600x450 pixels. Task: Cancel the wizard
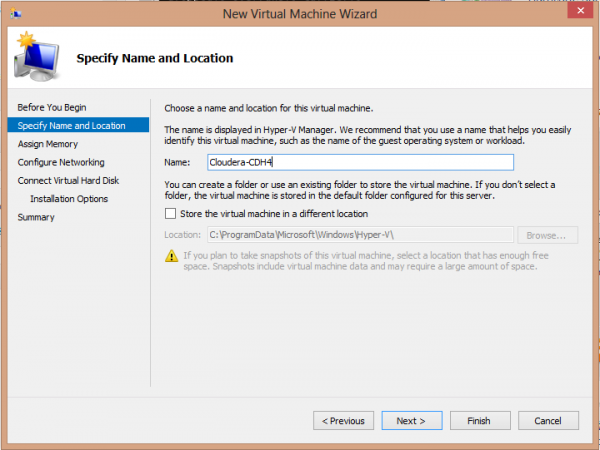[x=548, y=421]
